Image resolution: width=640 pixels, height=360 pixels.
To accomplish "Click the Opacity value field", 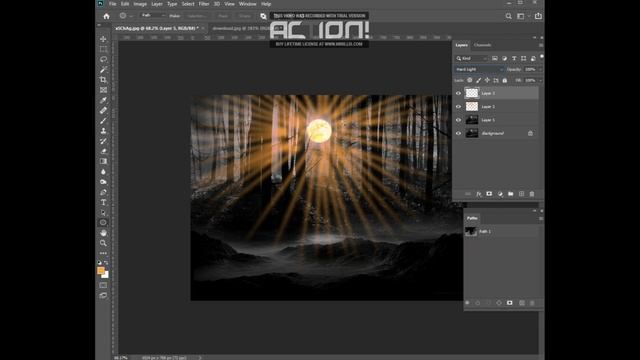I will click(530, 69).
